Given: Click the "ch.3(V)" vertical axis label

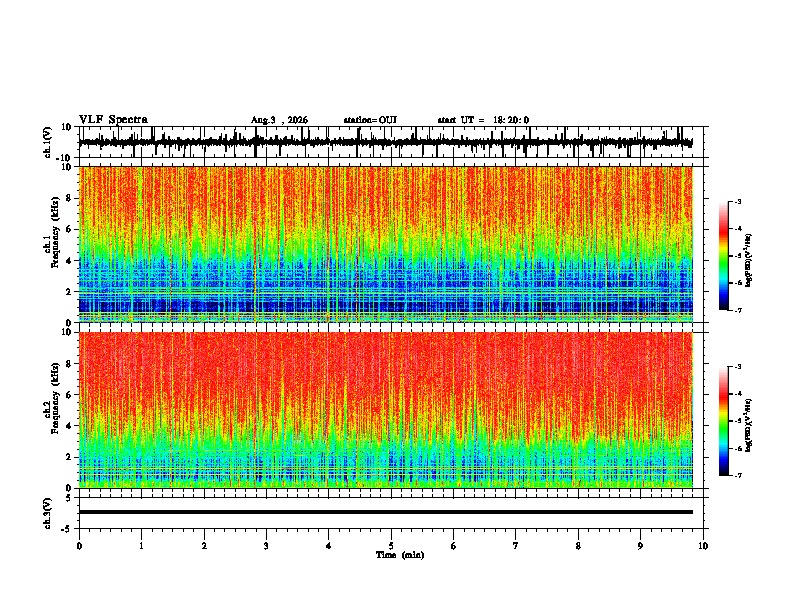Looking at the screenshot, I should [x=48, y=513].
